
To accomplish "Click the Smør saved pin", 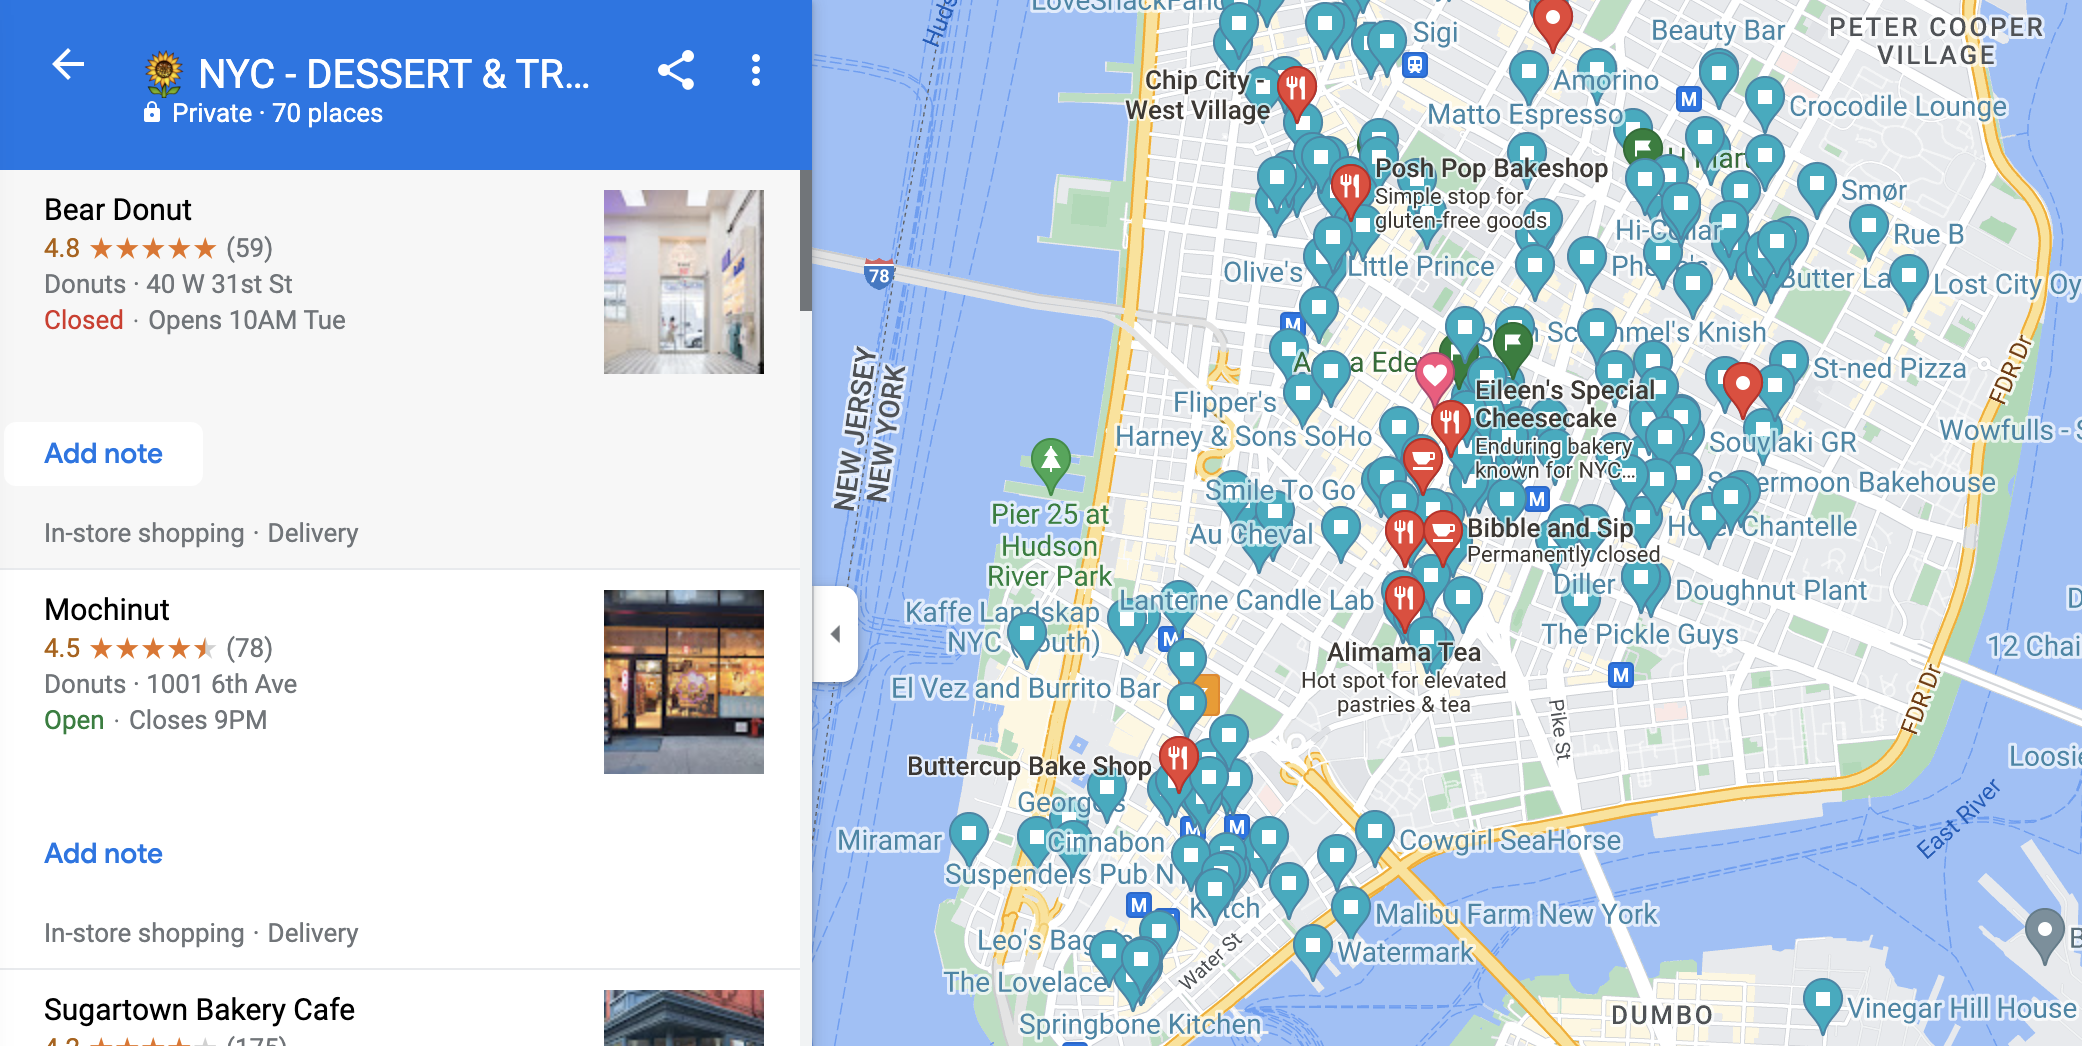I will pos(1816,188).
